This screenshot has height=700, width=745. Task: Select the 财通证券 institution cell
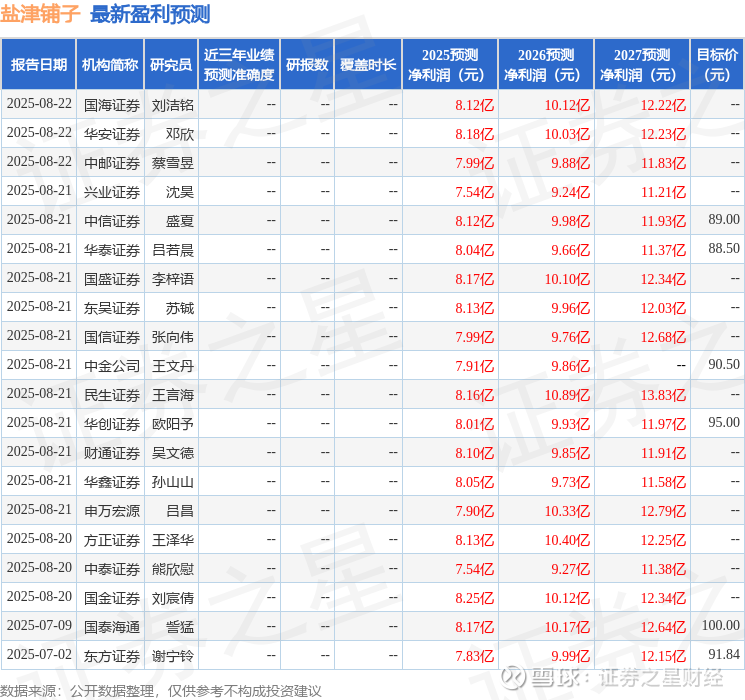pos(112,453)
